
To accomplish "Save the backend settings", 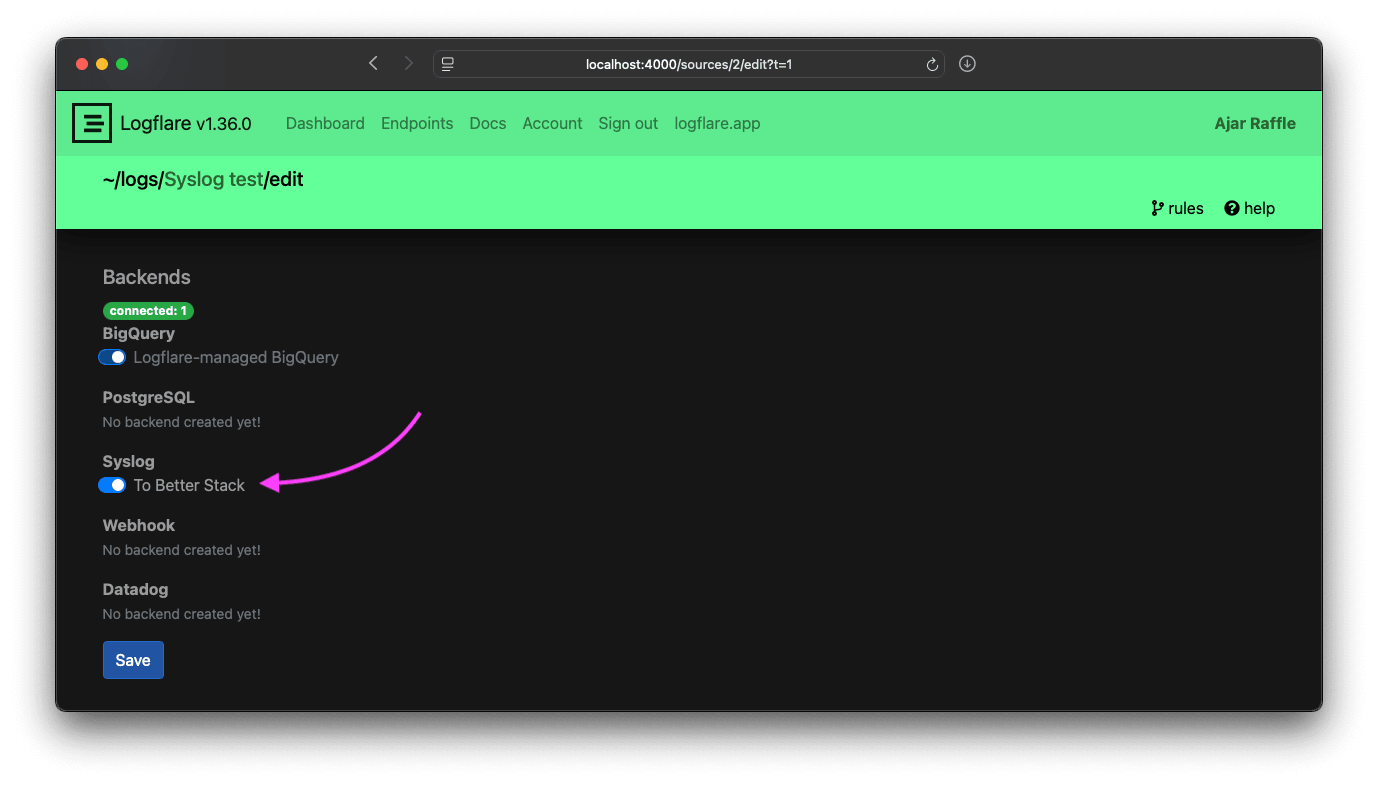I will point(133,660).
